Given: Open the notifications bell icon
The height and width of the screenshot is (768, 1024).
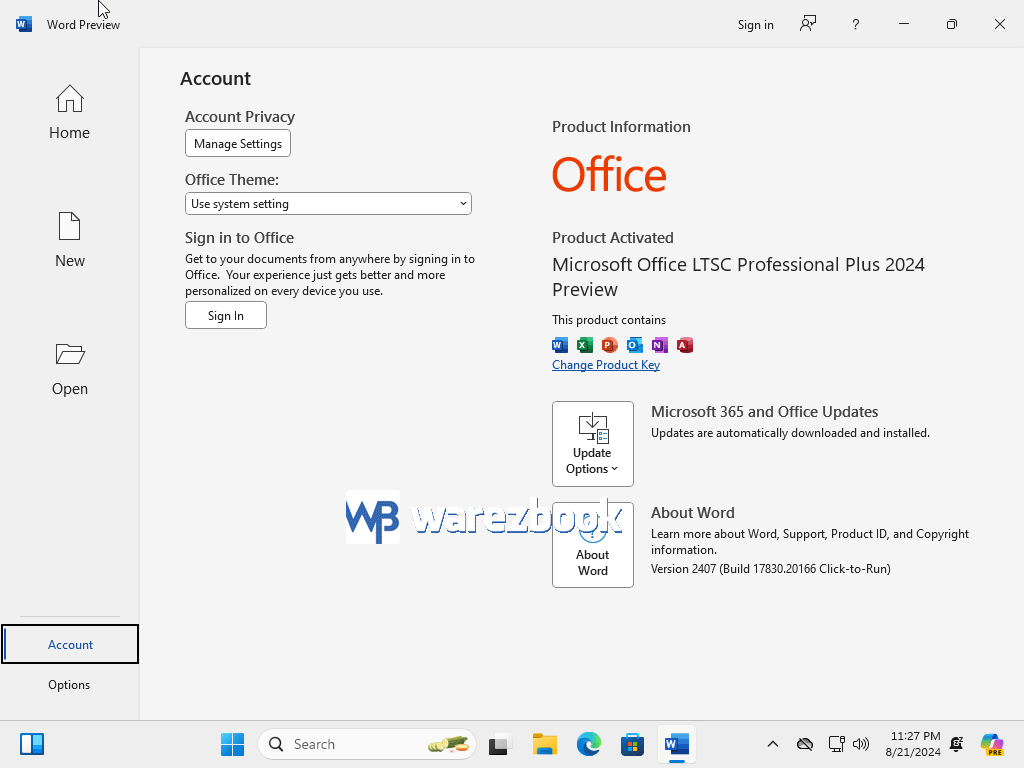Looking at the screenshot, I should (x=957, y=744).
